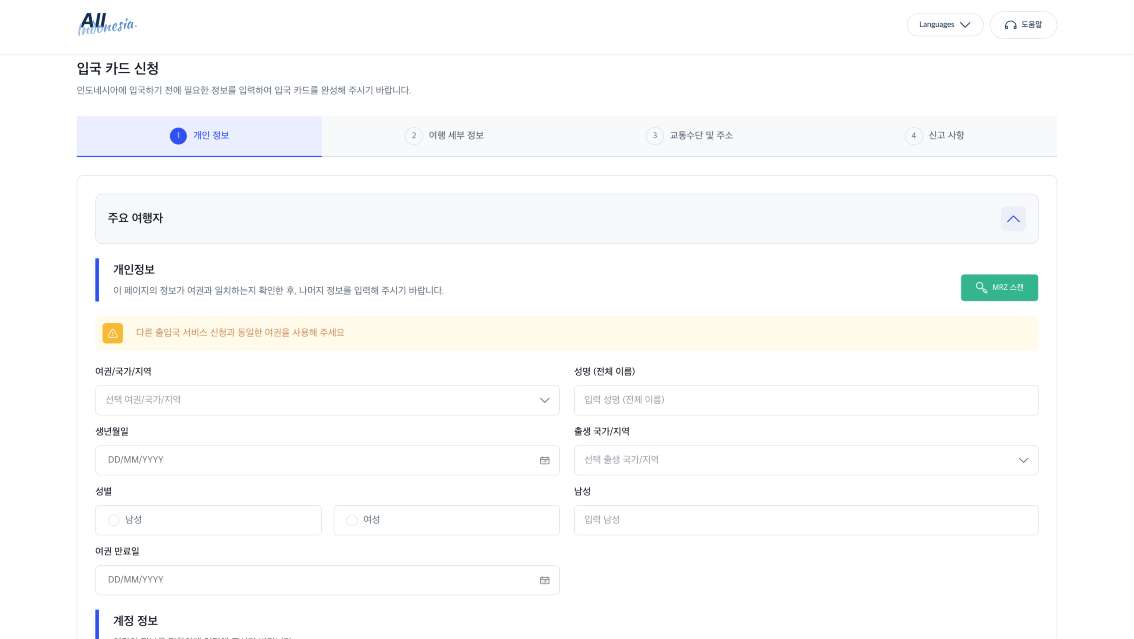This screenshot has width=1134, height=639.
Task: Open the Languages dropdown
Action: pyautogui.click(x=945, y=25)
